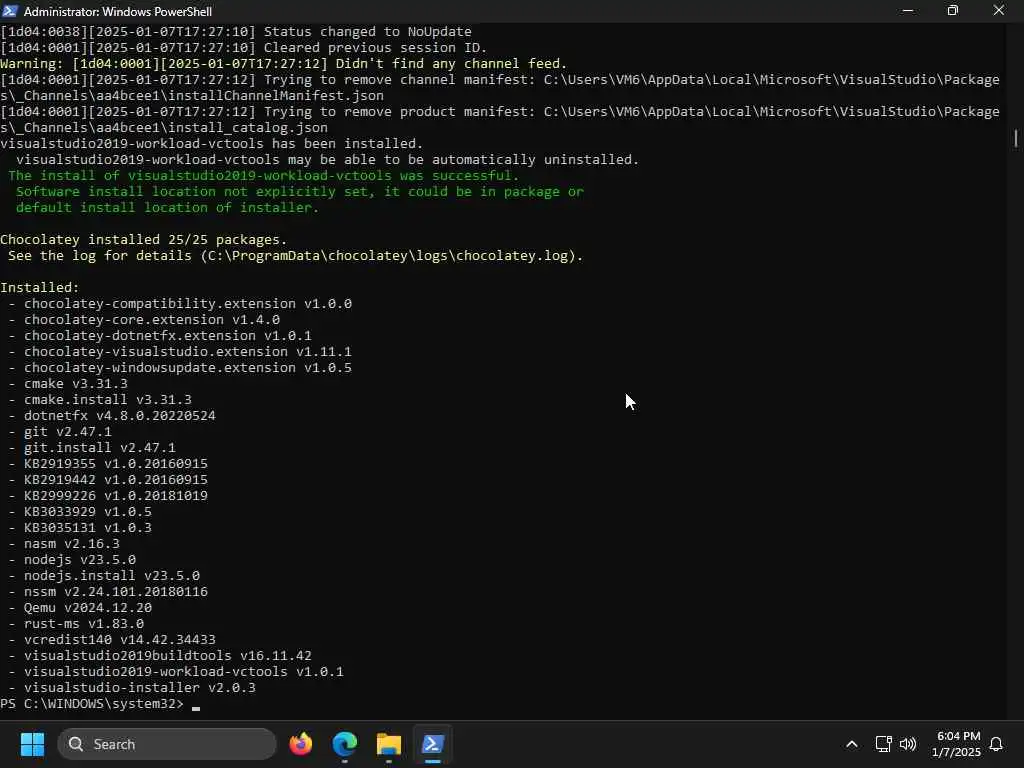Click the 'rust-ms v1.83.0' entry
Viewport: 1024px width, 768px height.
coord(84,624)
